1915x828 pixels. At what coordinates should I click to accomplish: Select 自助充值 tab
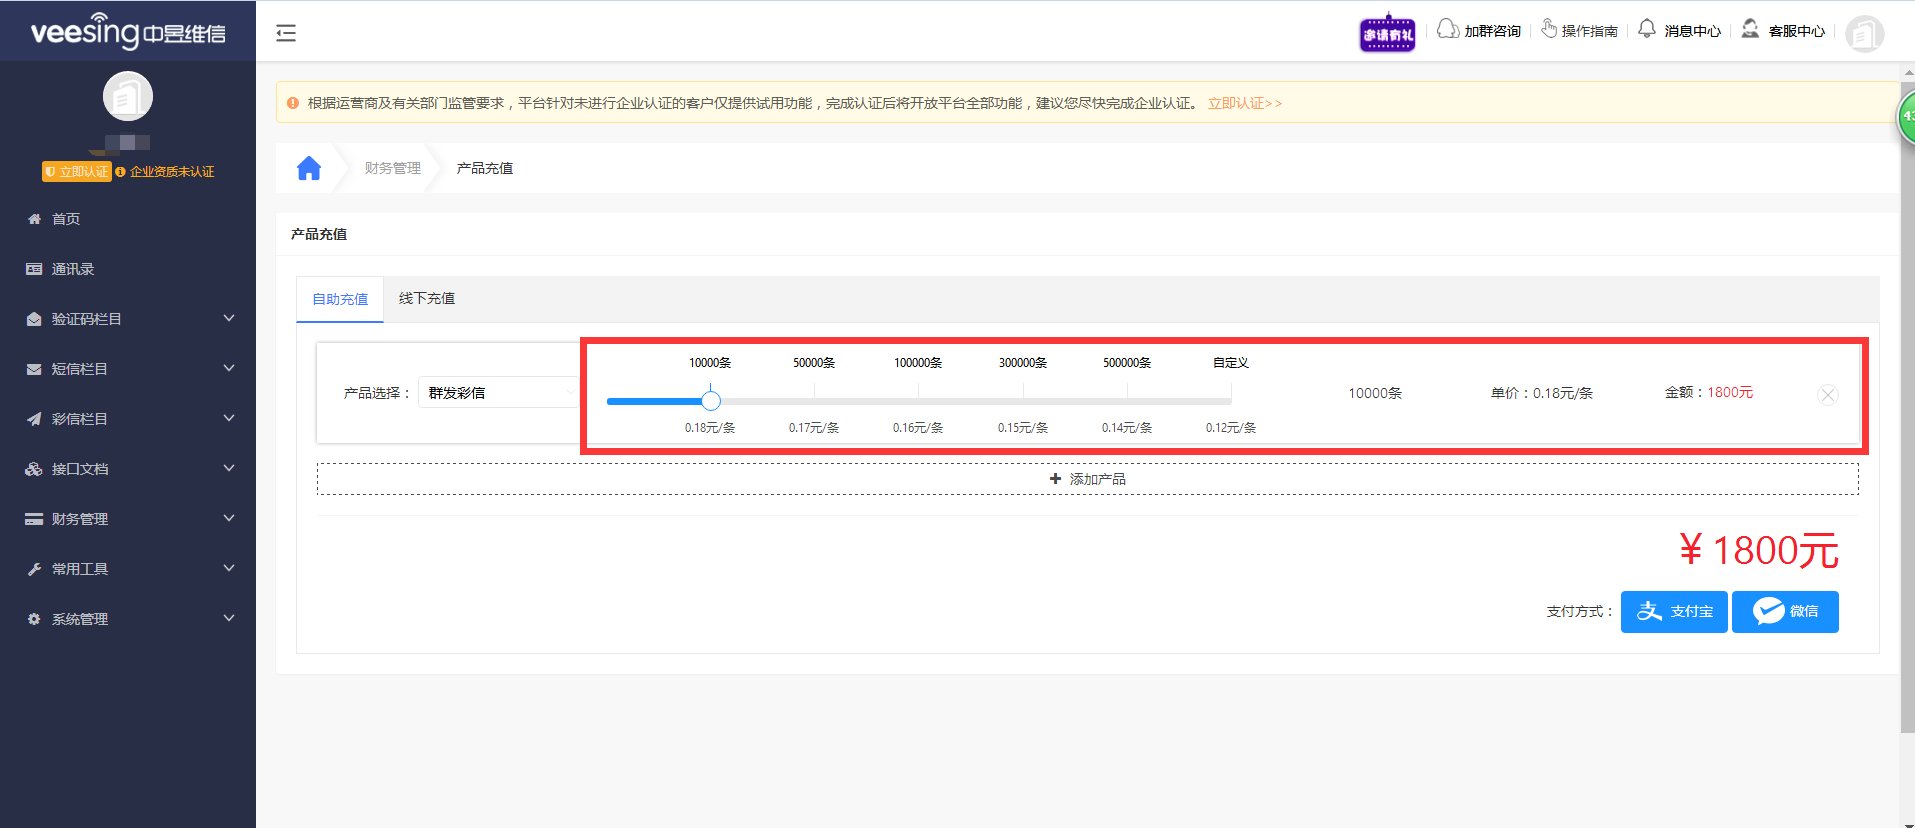[340, 299]
